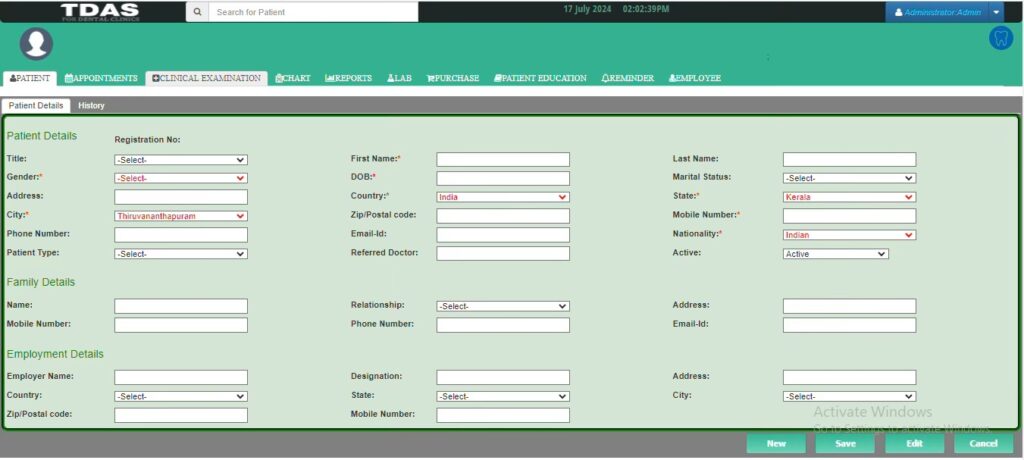The image size is (1024, 460).
Task: Focus the First Name input field
Action: point(503,159)
